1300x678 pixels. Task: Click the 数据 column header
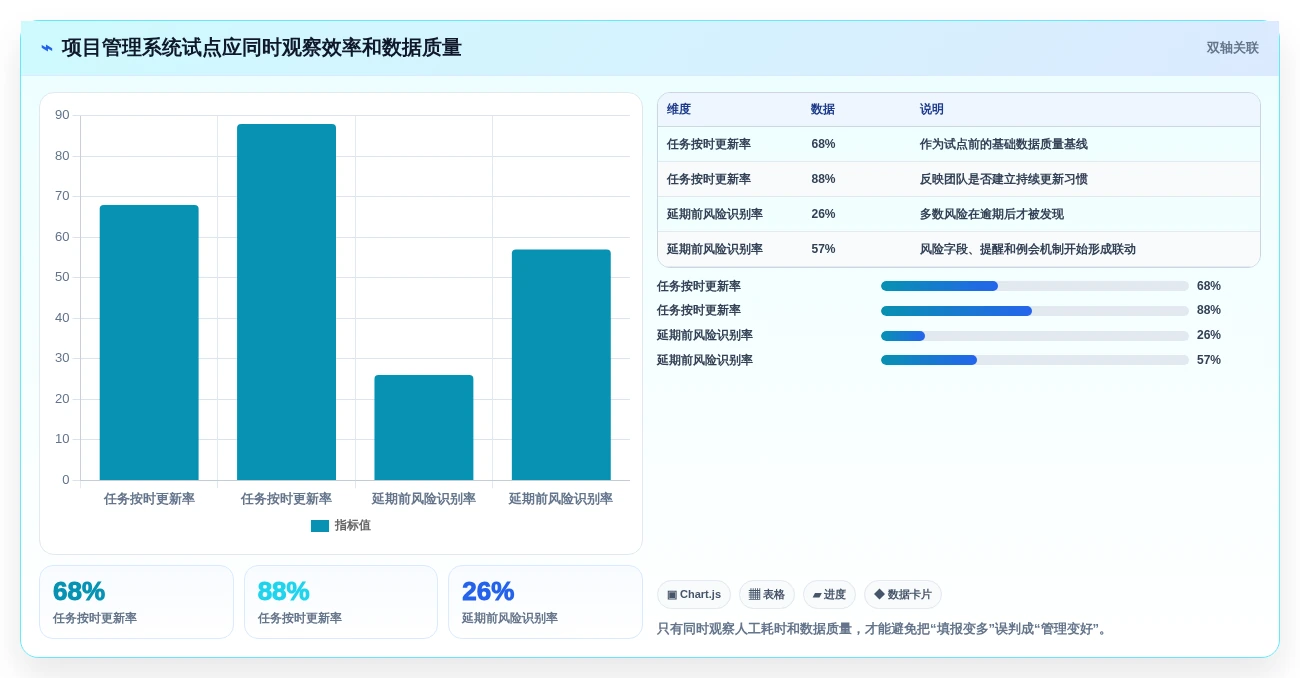[823, 110]
